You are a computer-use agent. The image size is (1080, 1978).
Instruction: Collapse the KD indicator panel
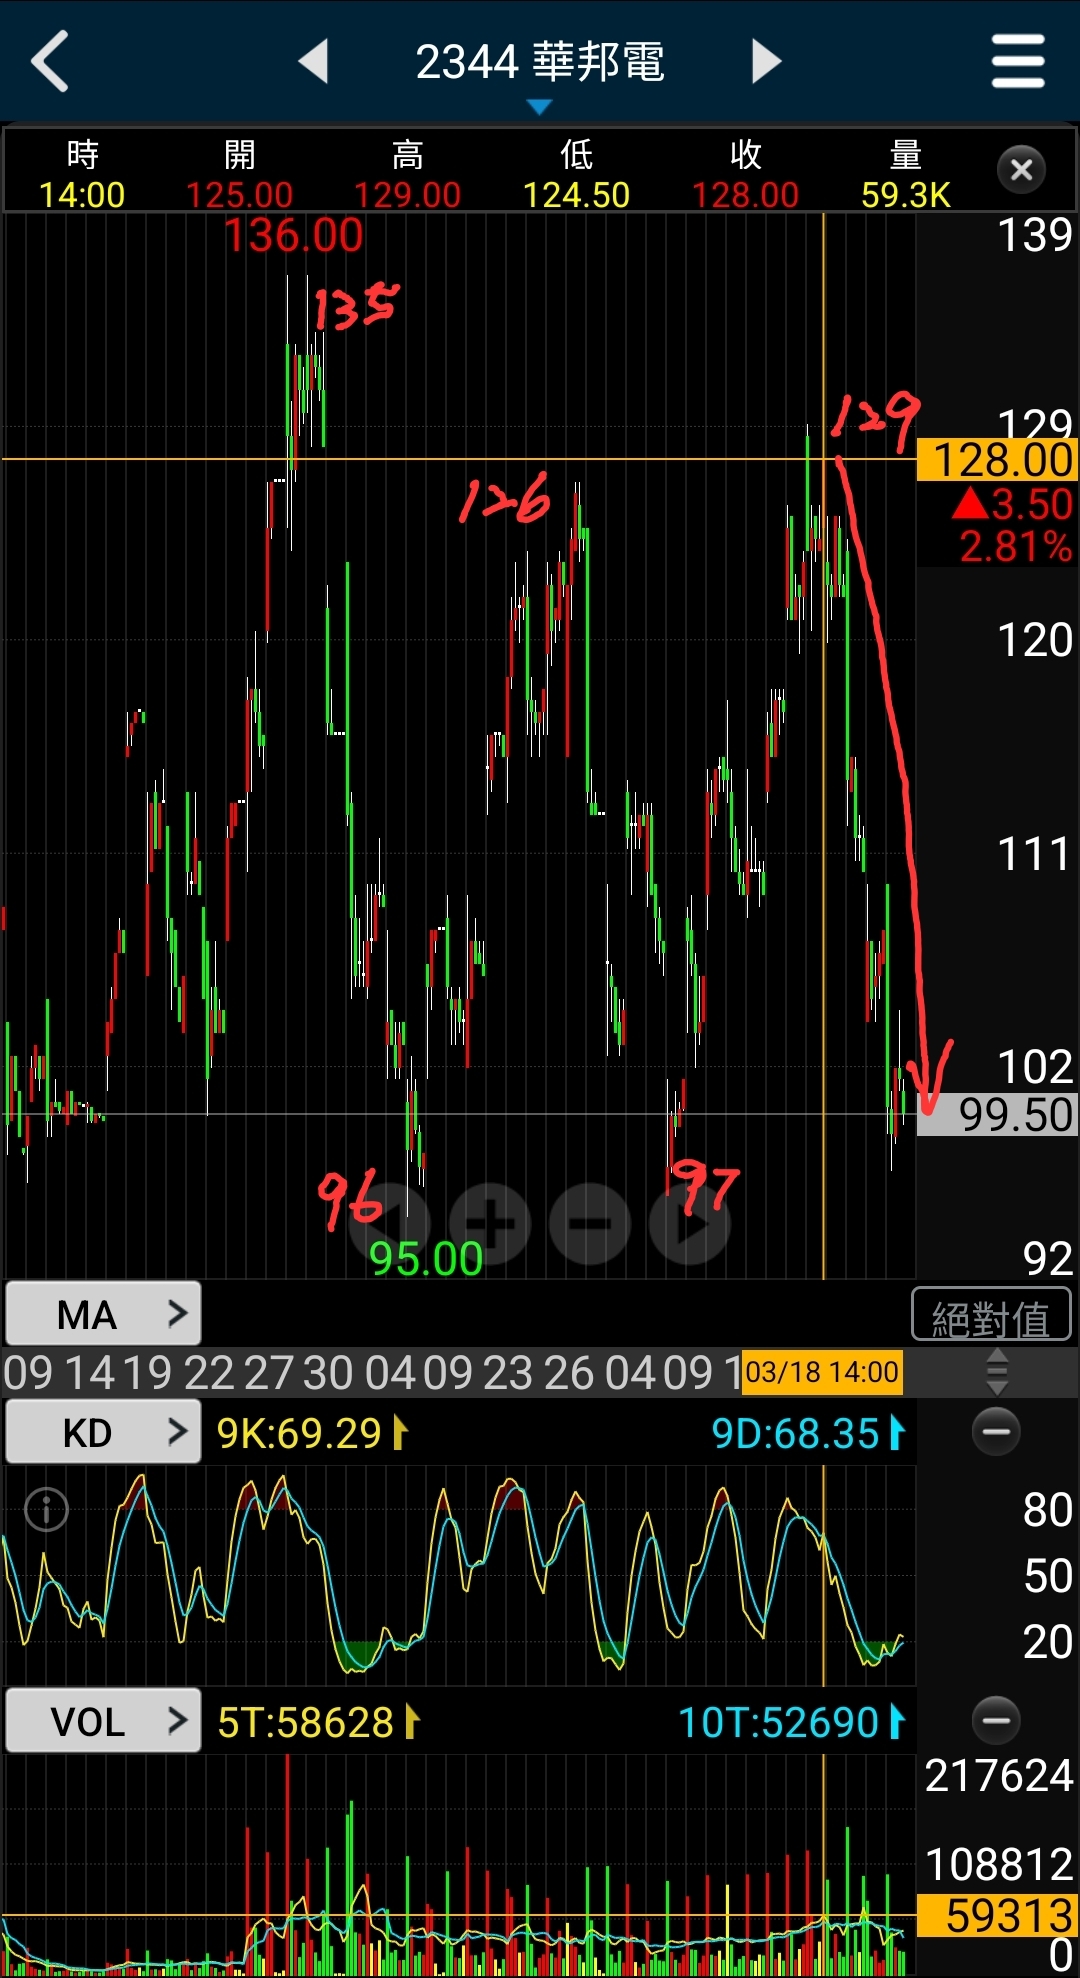pyautogui.click(x=996, y=1432)
